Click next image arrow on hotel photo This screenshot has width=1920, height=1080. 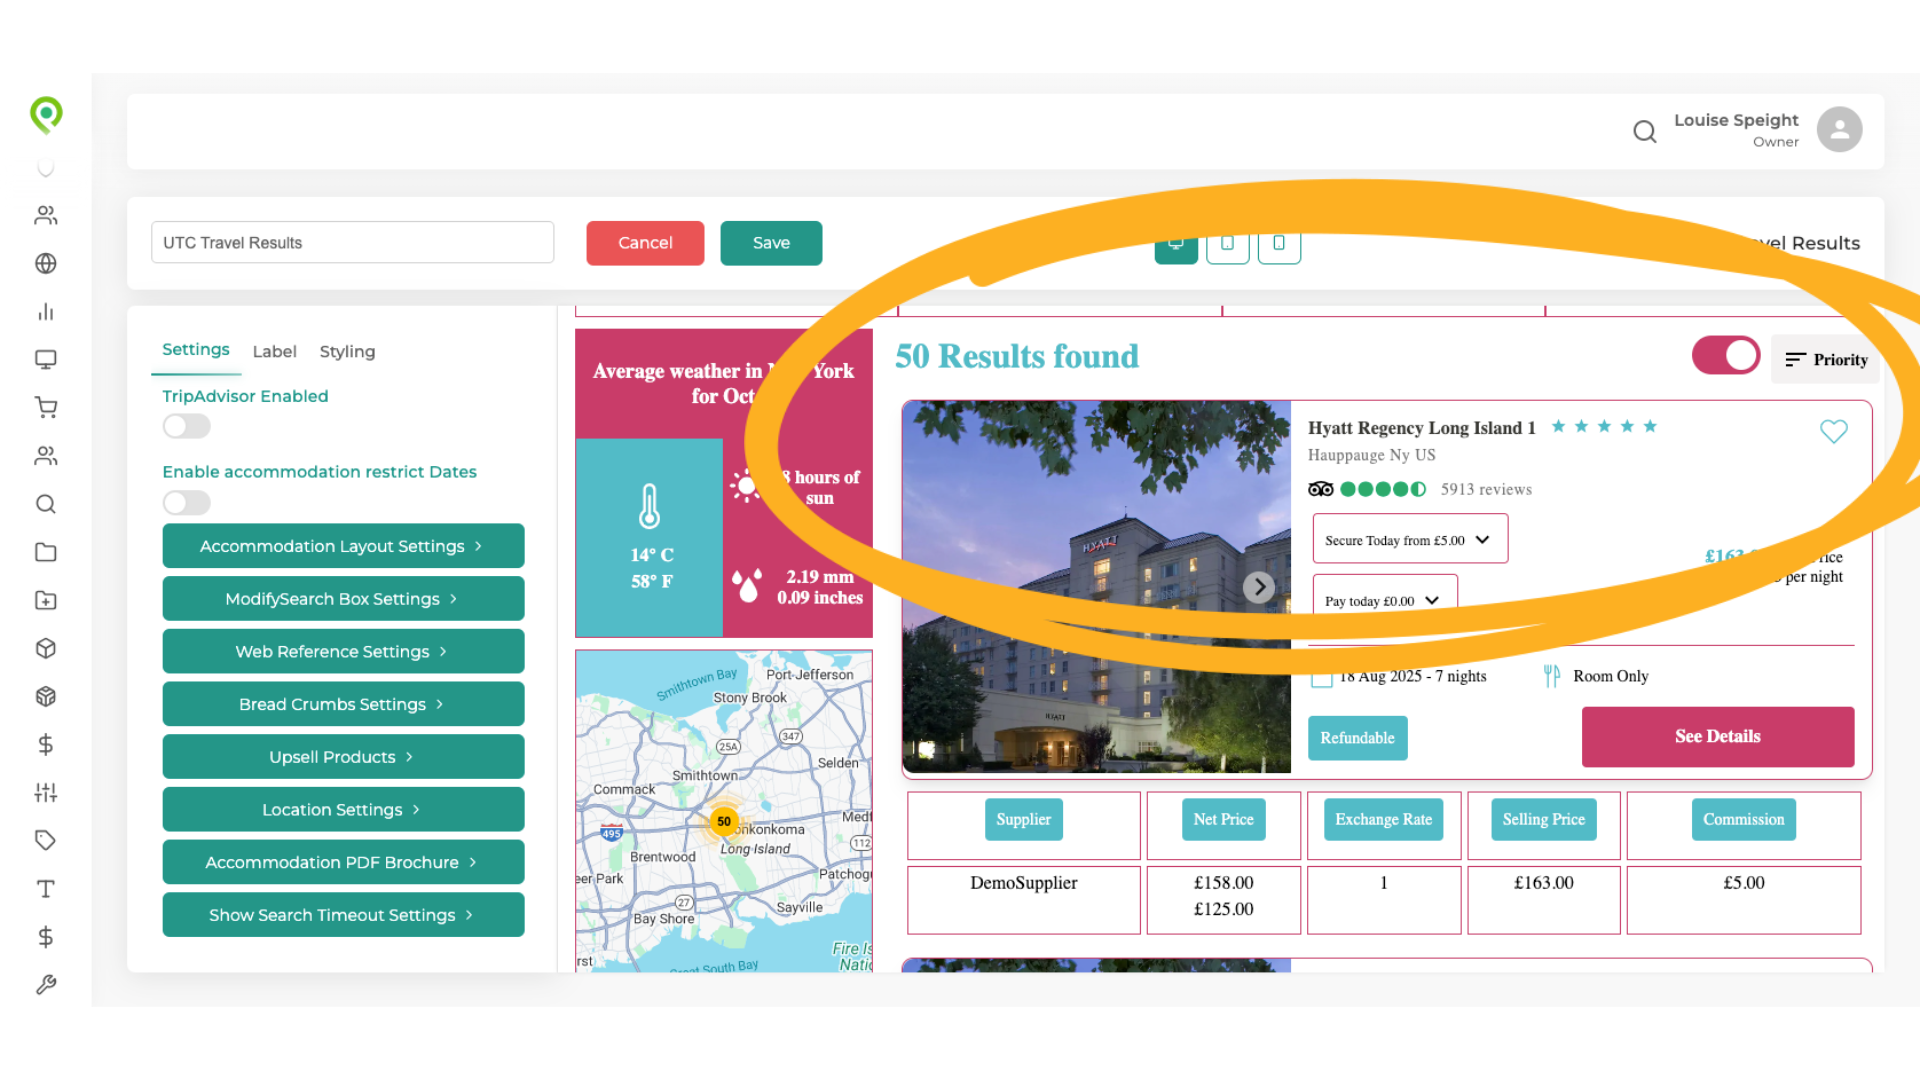tap(1258, 587)
